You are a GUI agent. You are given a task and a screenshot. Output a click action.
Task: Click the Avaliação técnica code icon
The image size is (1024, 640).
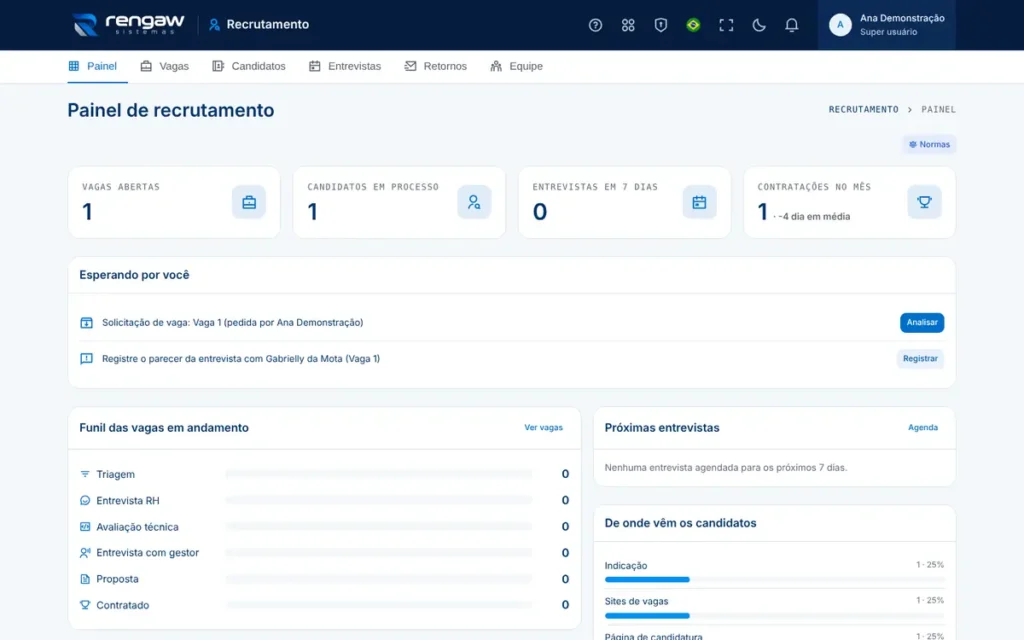pyautogui.click(x=85, y=526)
